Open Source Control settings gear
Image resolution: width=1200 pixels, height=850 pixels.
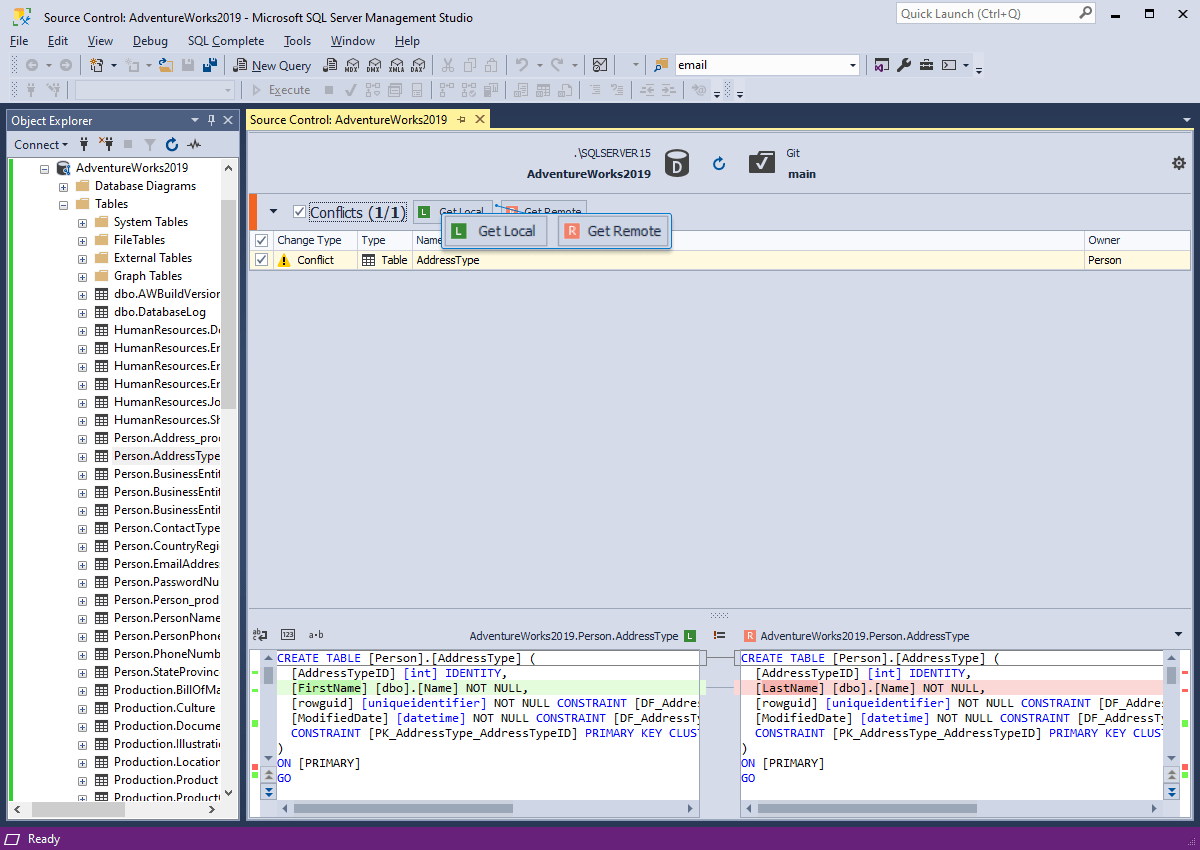point(1179,163)
